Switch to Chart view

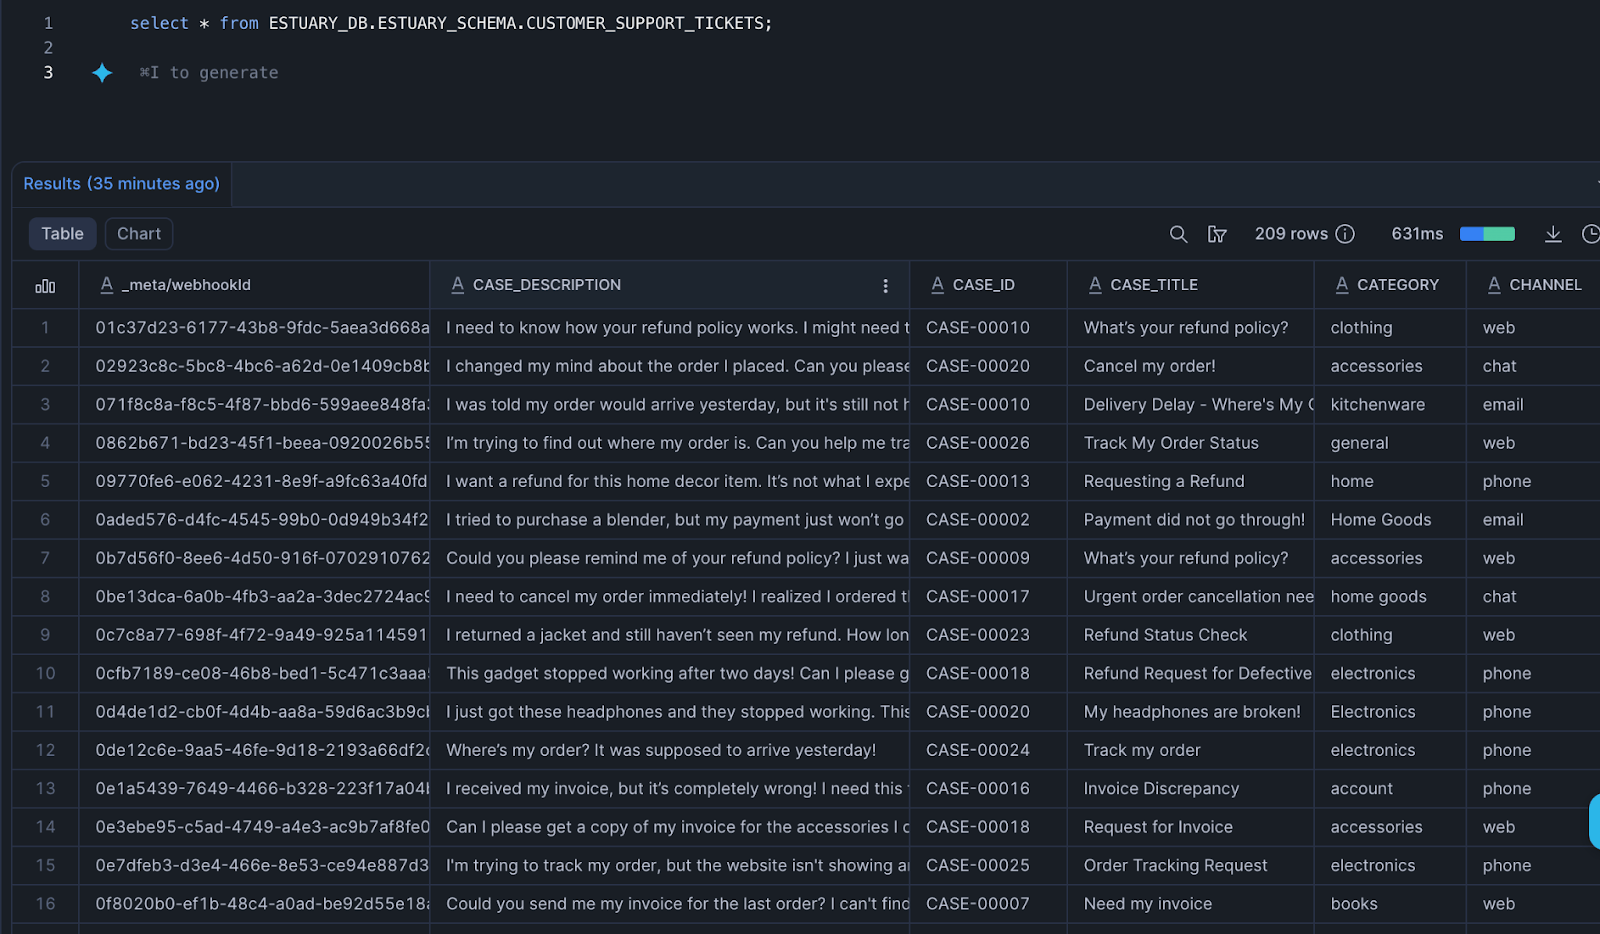[x=138, y=233]
